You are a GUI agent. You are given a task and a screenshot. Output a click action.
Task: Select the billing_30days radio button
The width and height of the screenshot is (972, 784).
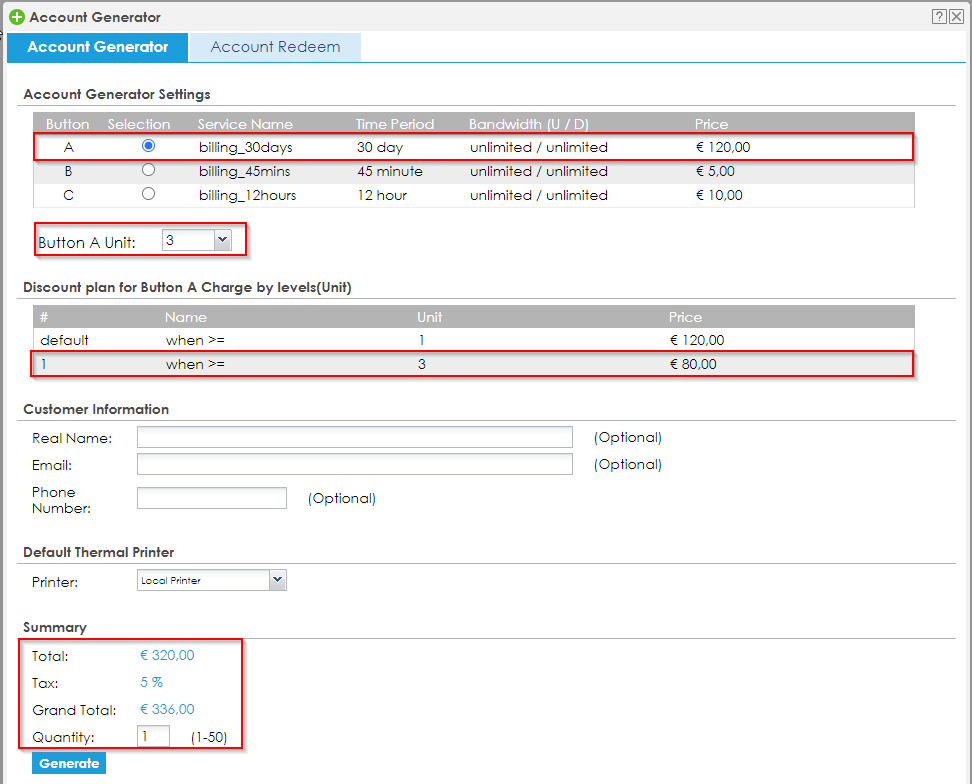[149, 146]
